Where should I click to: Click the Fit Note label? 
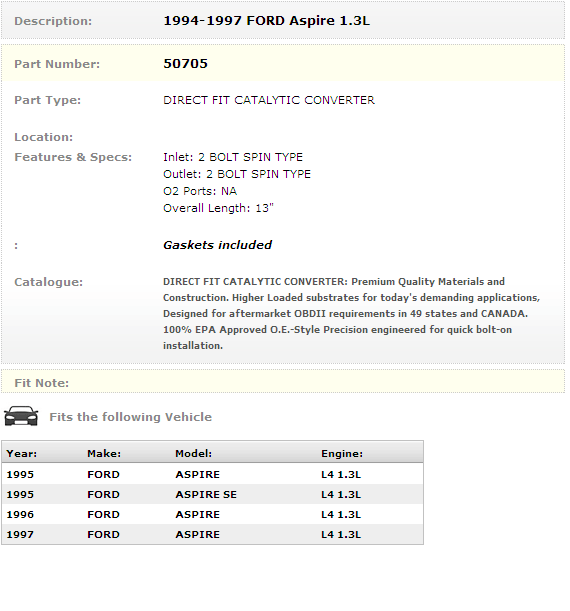coord(42,383)
